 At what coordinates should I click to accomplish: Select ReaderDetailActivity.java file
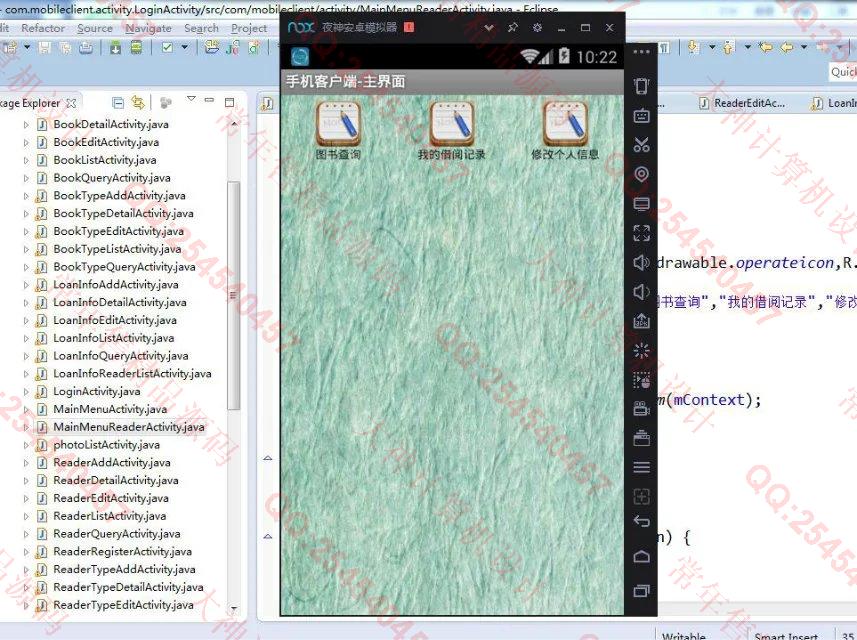(x=116, y=480)
